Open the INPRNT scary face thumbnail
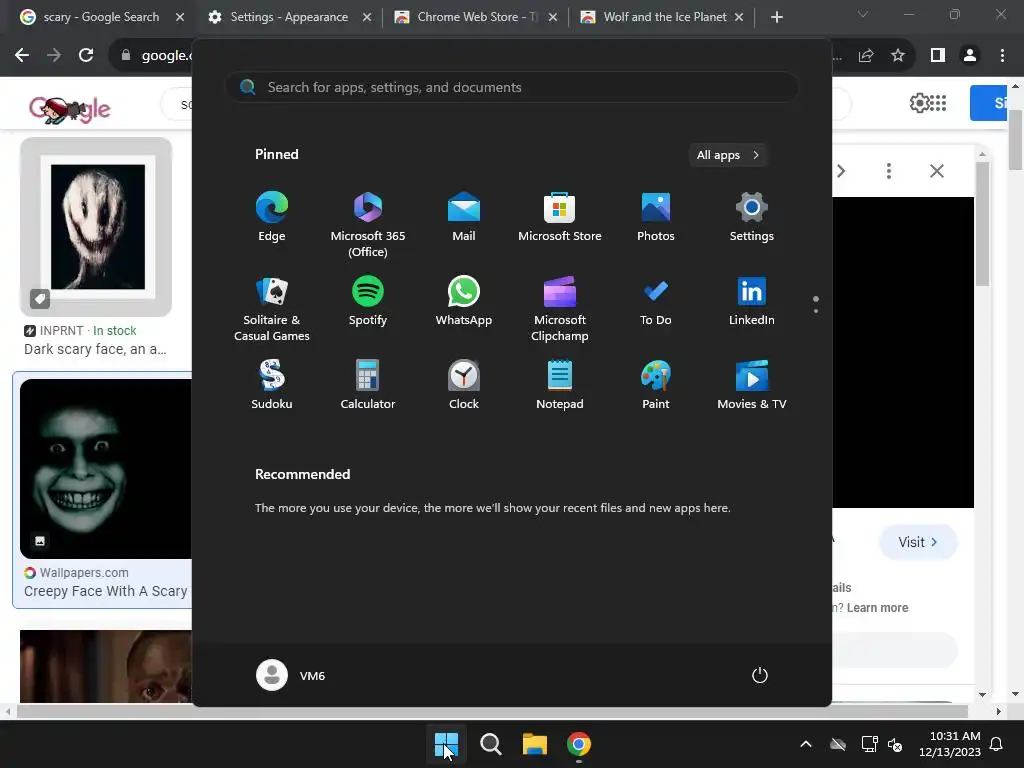 pos(96,227)
